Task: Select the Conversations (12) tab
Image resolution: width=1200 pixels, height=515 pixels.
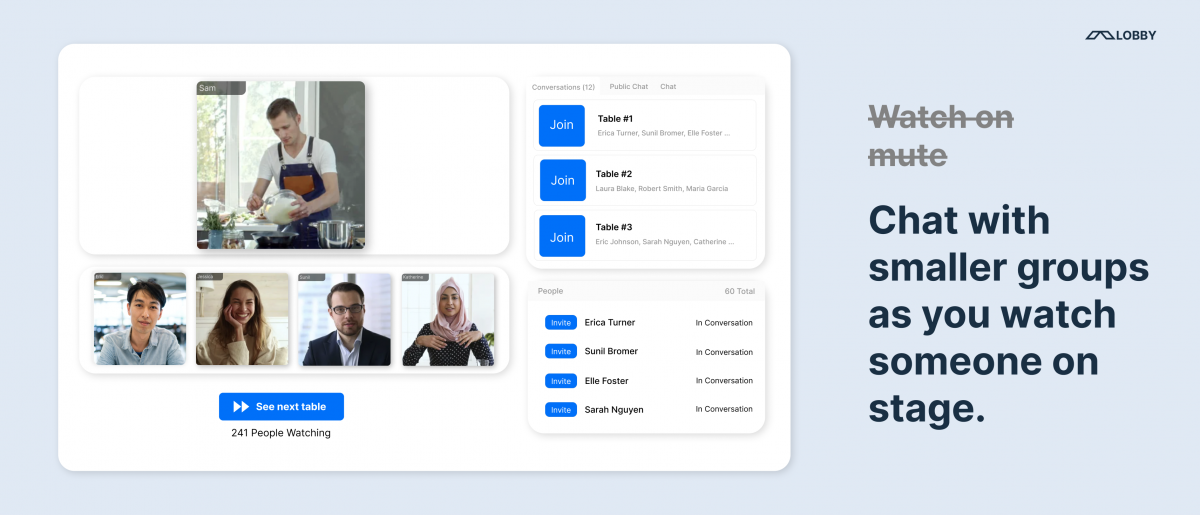Action: pyautogui.click(x=563, y=87)
